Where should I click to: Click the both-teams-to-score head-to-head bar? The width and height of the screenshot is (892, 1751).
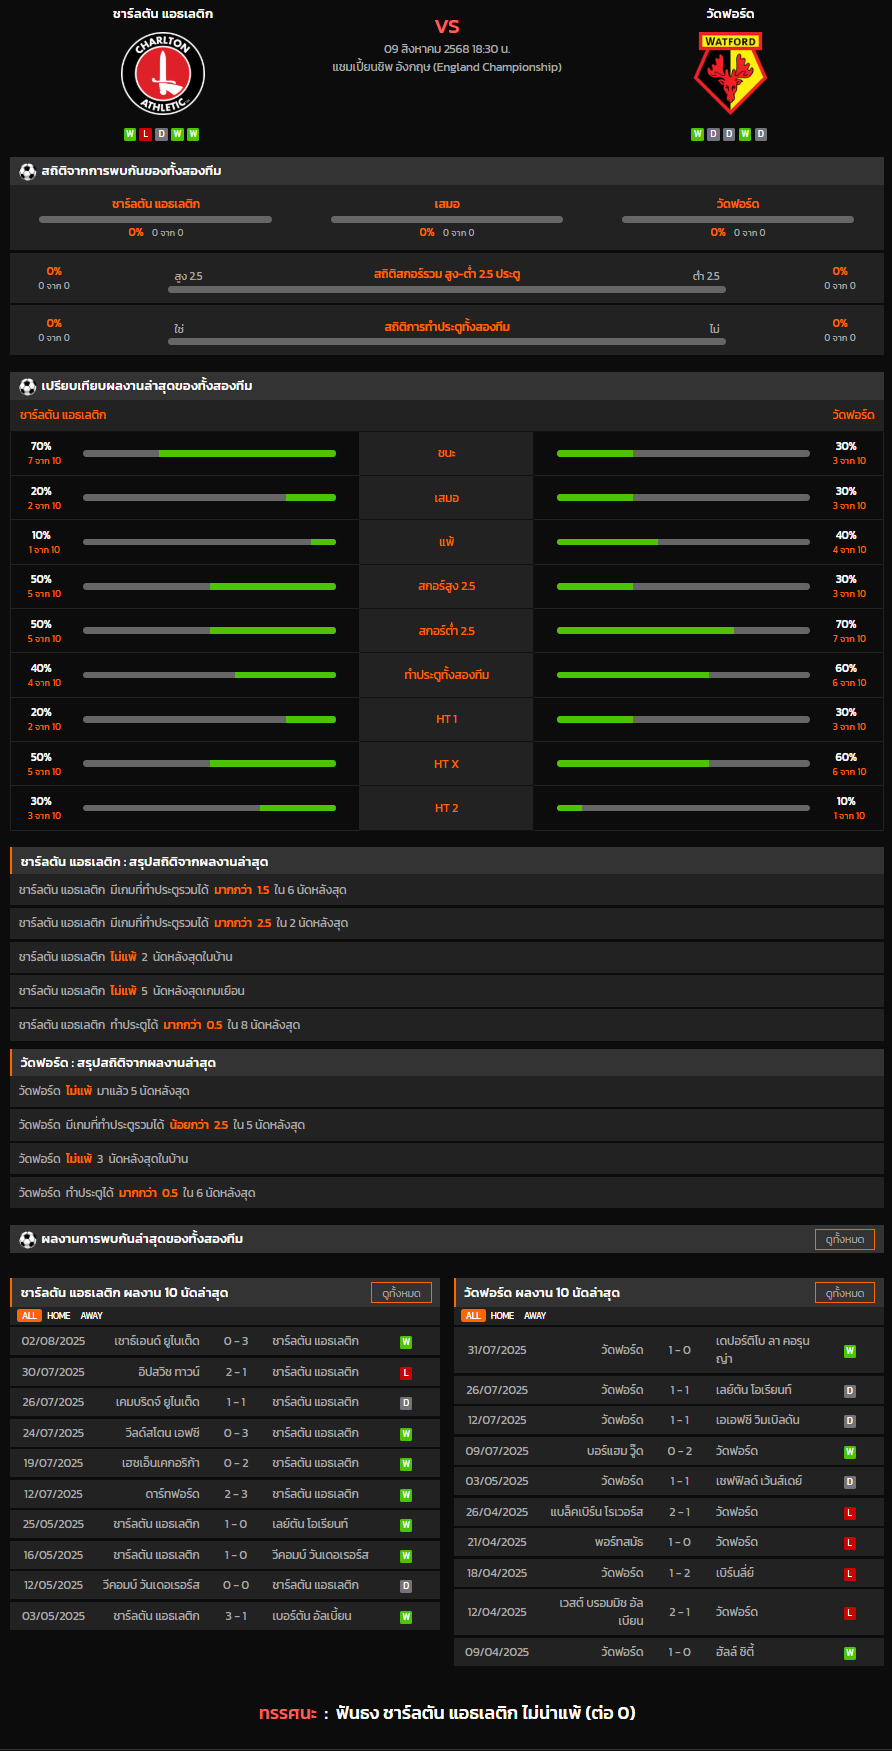point(447,341)
